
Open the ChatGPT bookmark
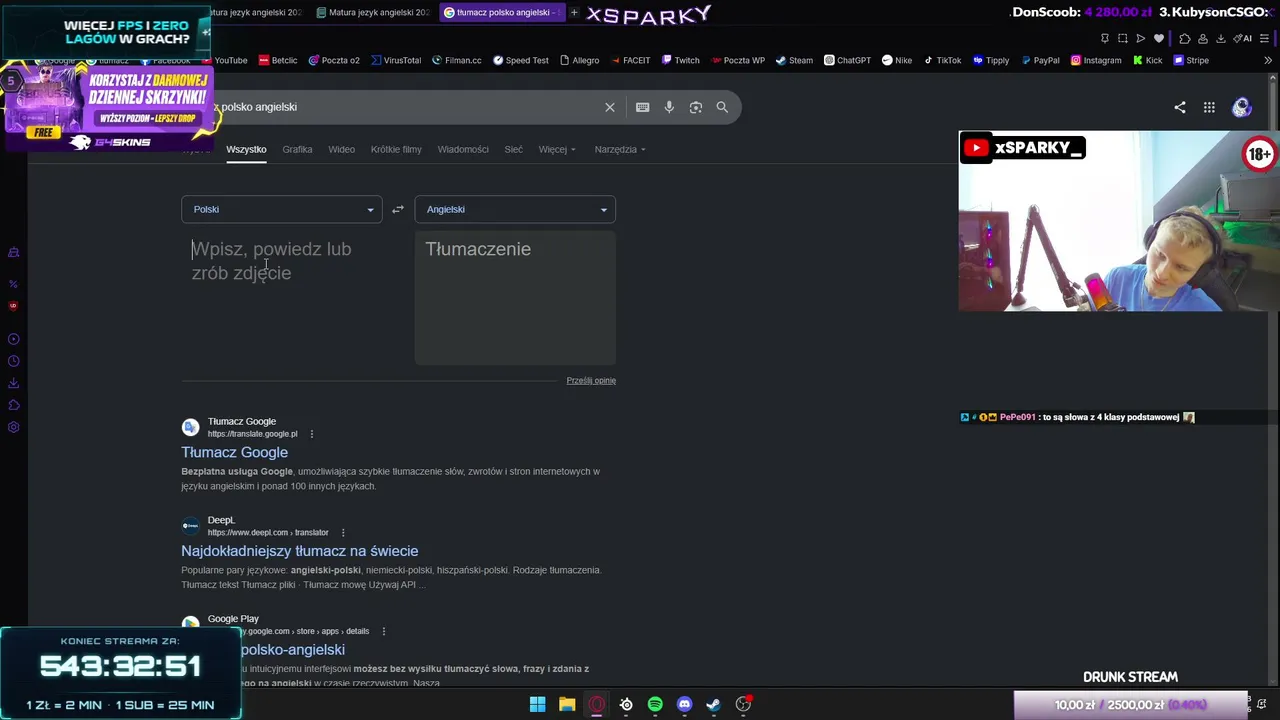pyautogui.click(x=848, y=60)
